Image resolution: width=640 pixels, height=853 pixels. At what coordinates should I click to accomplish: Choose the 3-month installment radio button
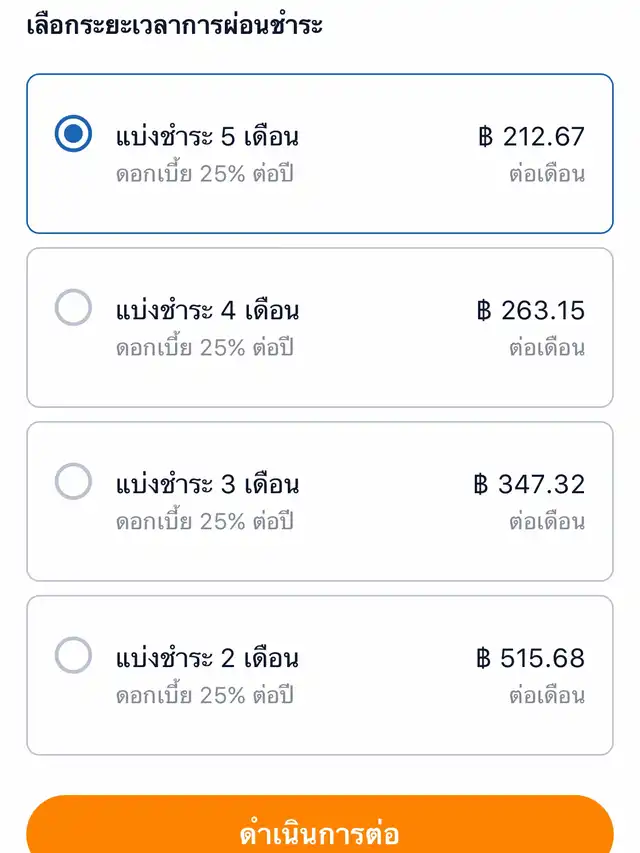pyautogui.click(x=73, y=482)
